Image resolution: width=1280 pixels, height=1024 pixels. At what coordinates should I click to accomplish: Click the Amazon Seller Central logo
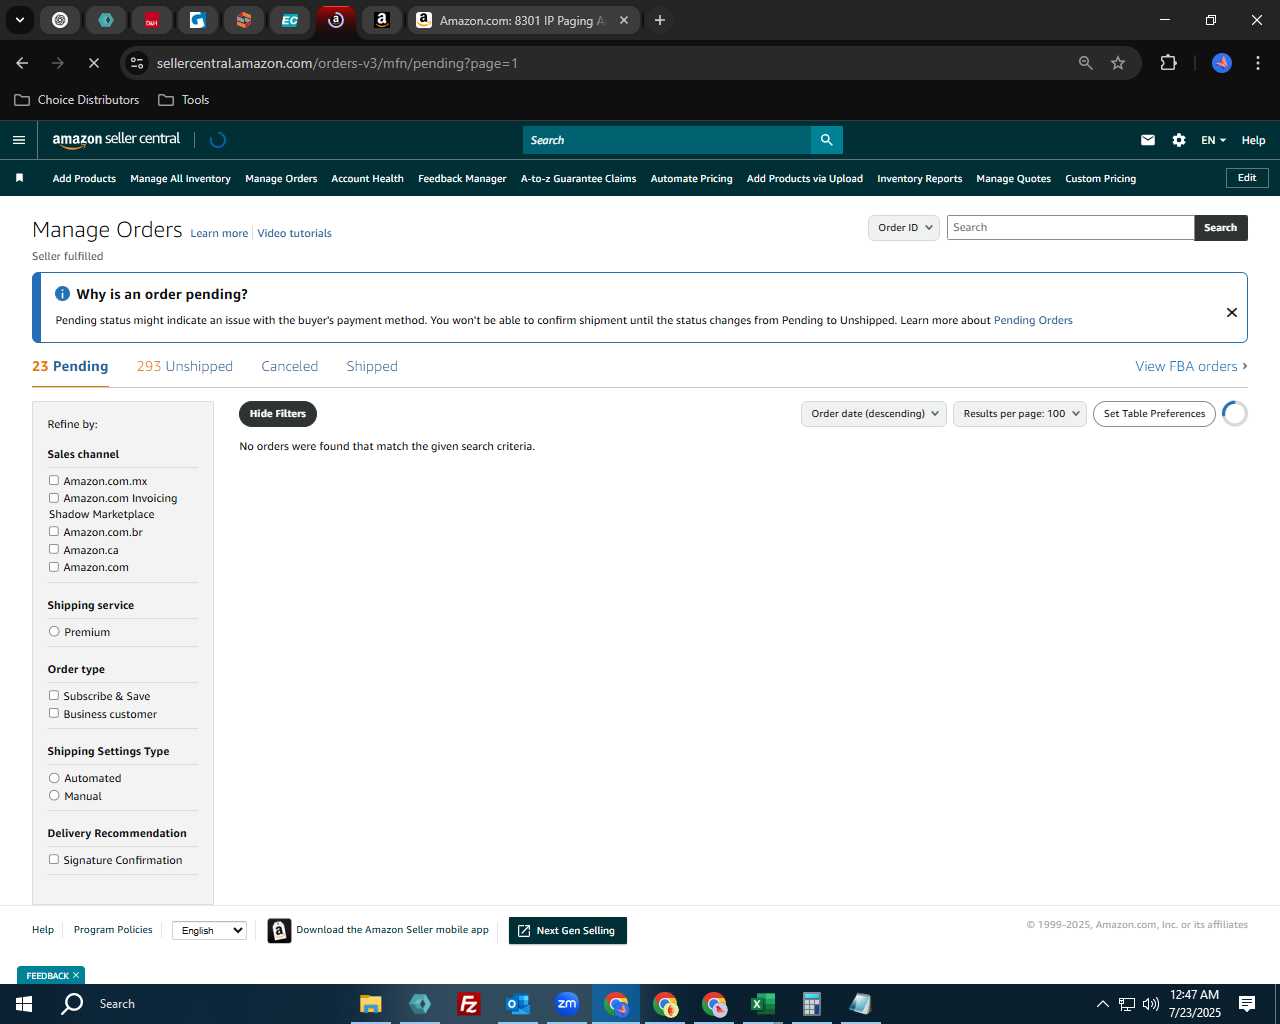click(116, 140)
